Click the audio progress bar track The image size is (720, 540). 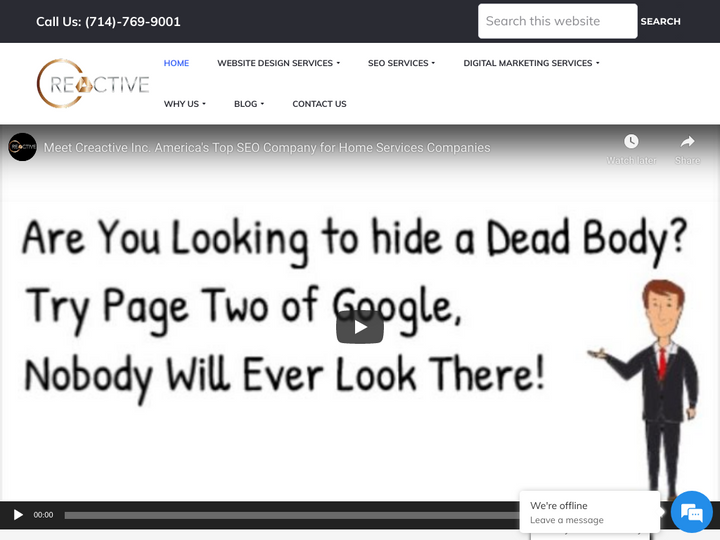pyautogui.click(x=290, y=515)
